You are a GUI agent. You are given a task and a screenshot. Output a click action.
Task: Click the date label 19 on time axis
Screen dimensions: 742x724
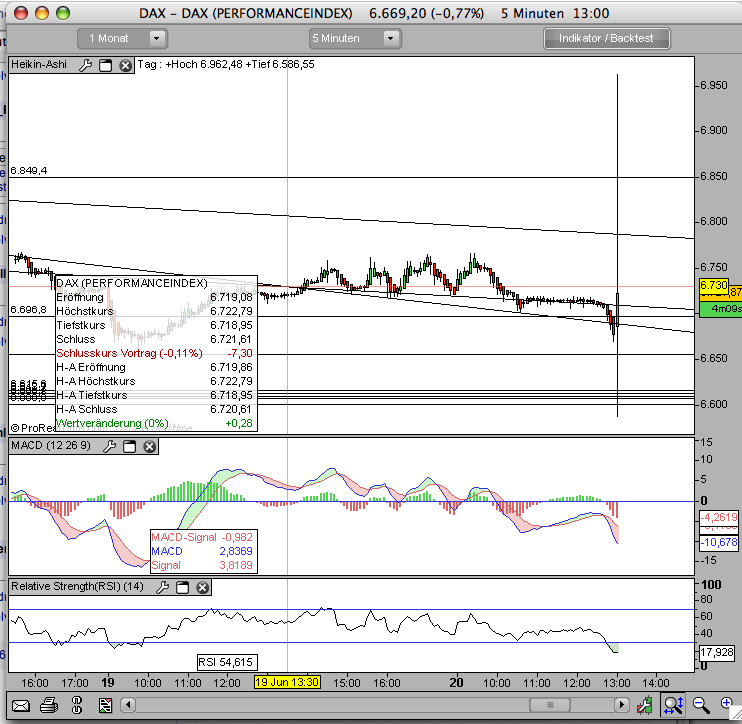click(x=108, y=682)
